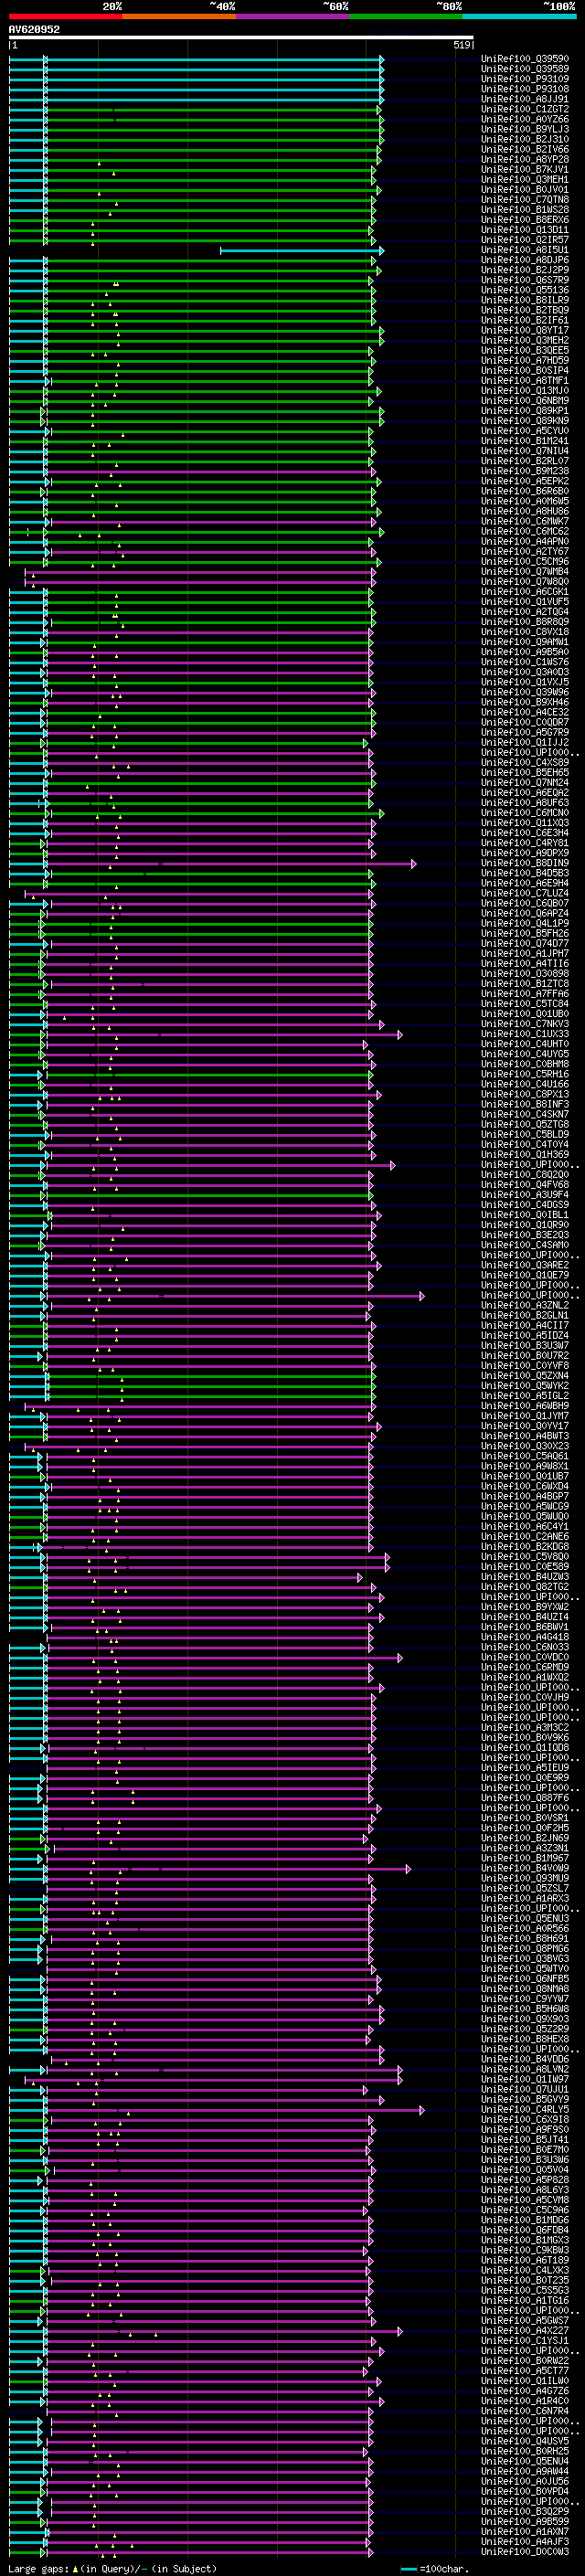Image resolution: width=585 pixels, height=2576 pixels.
Task: Click the white query length ruler bar
Action: 241,38
